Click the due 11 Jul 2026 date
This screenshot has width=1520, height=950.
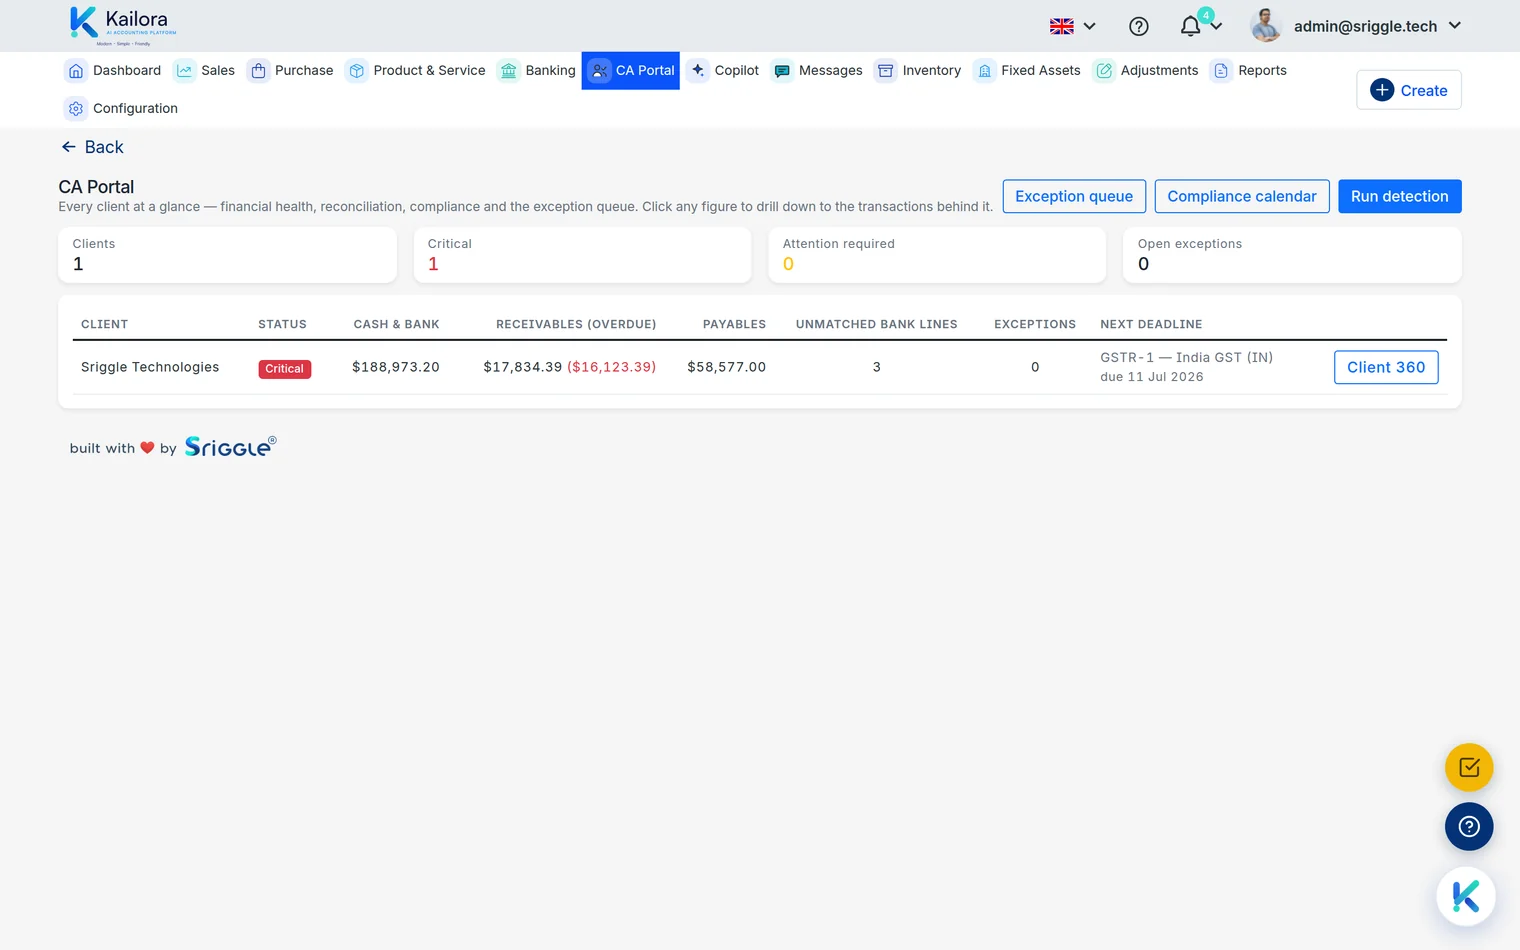coord(1152,377)
